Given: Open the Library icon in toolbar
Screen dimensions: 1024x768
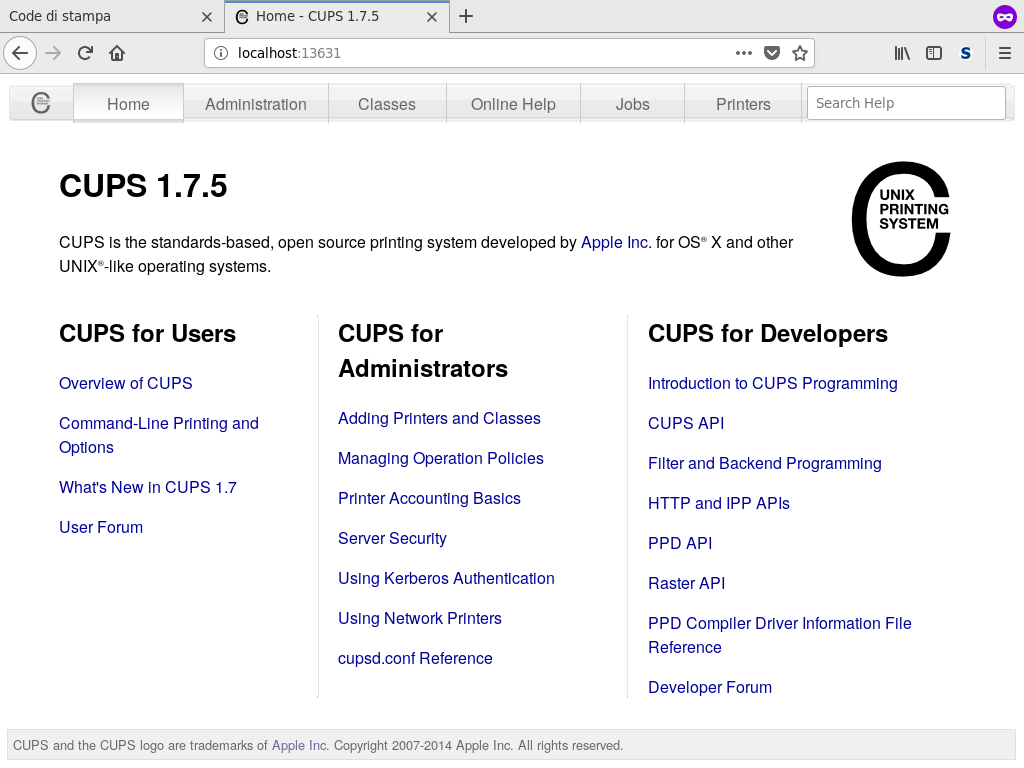Looking at the screenshot, I should pyautogui.click(x=902, y=53).
